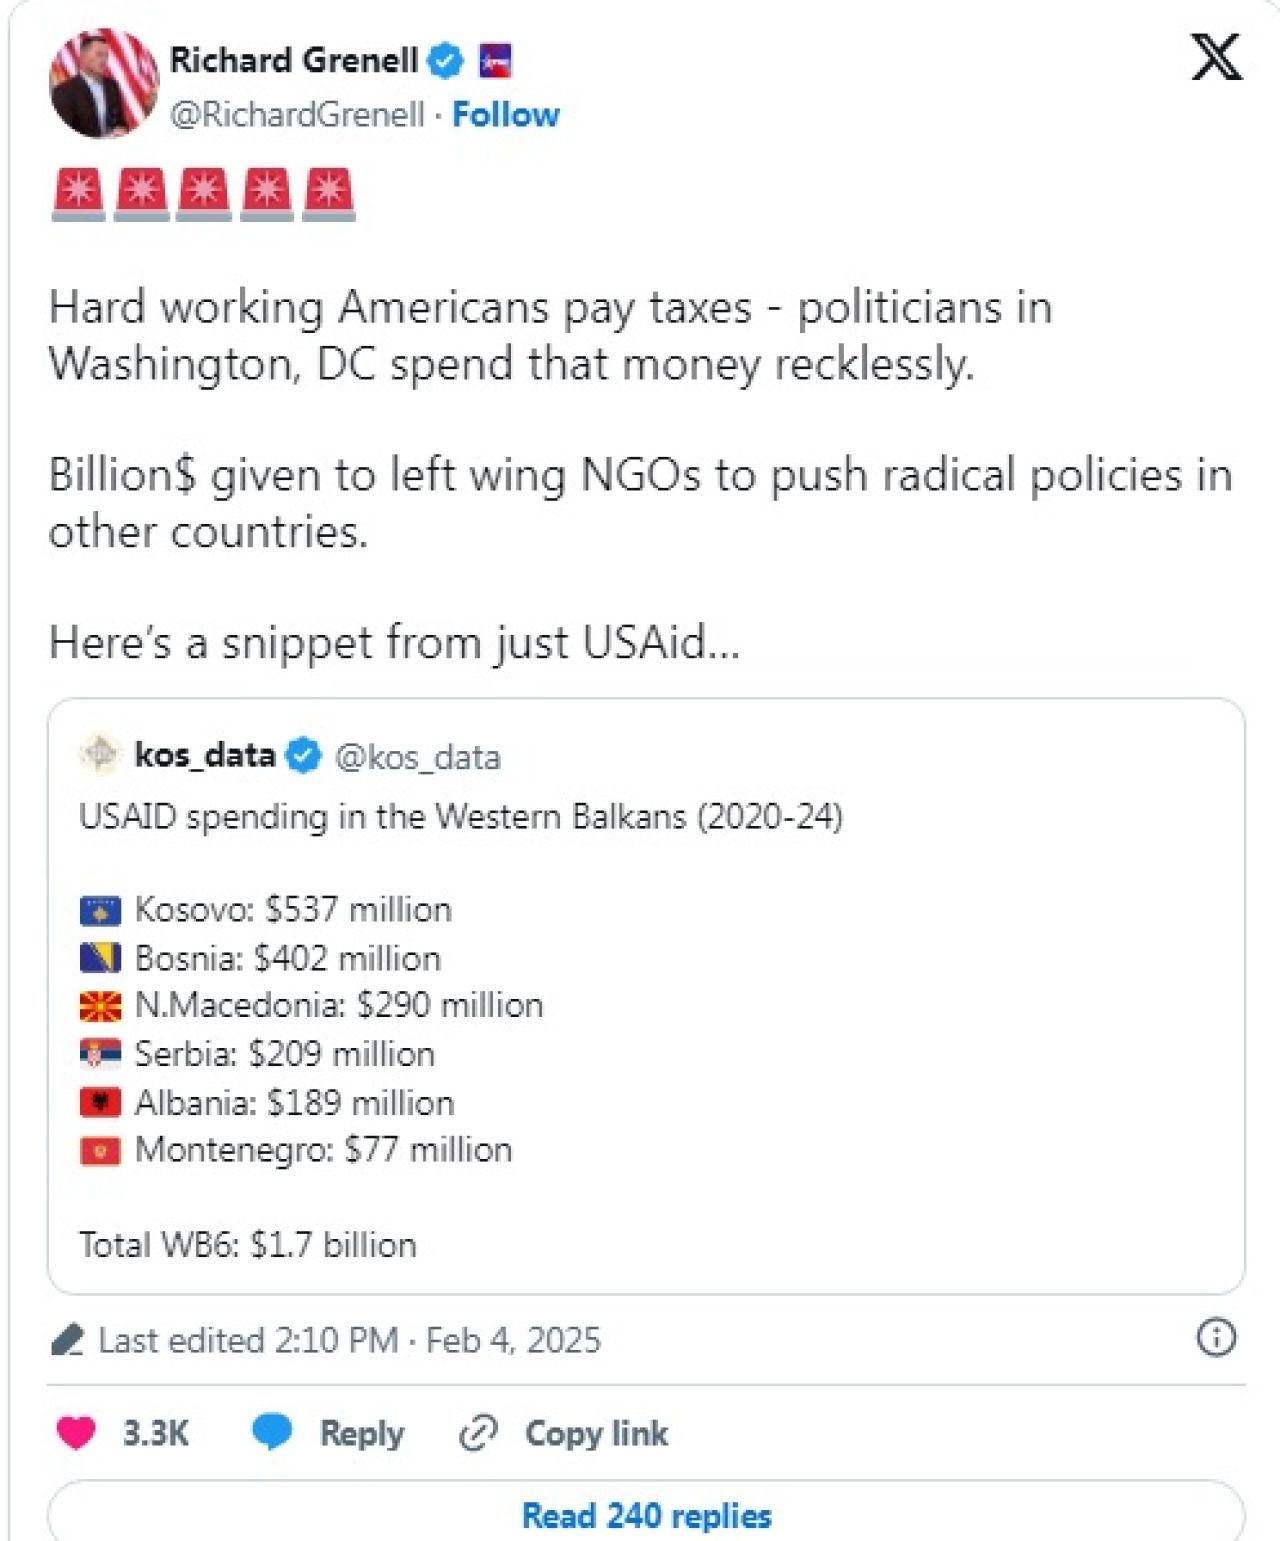The image size is (1280, 1541).
Task: Open the @RichardGrenell handle link
Action: coord(297,114)
